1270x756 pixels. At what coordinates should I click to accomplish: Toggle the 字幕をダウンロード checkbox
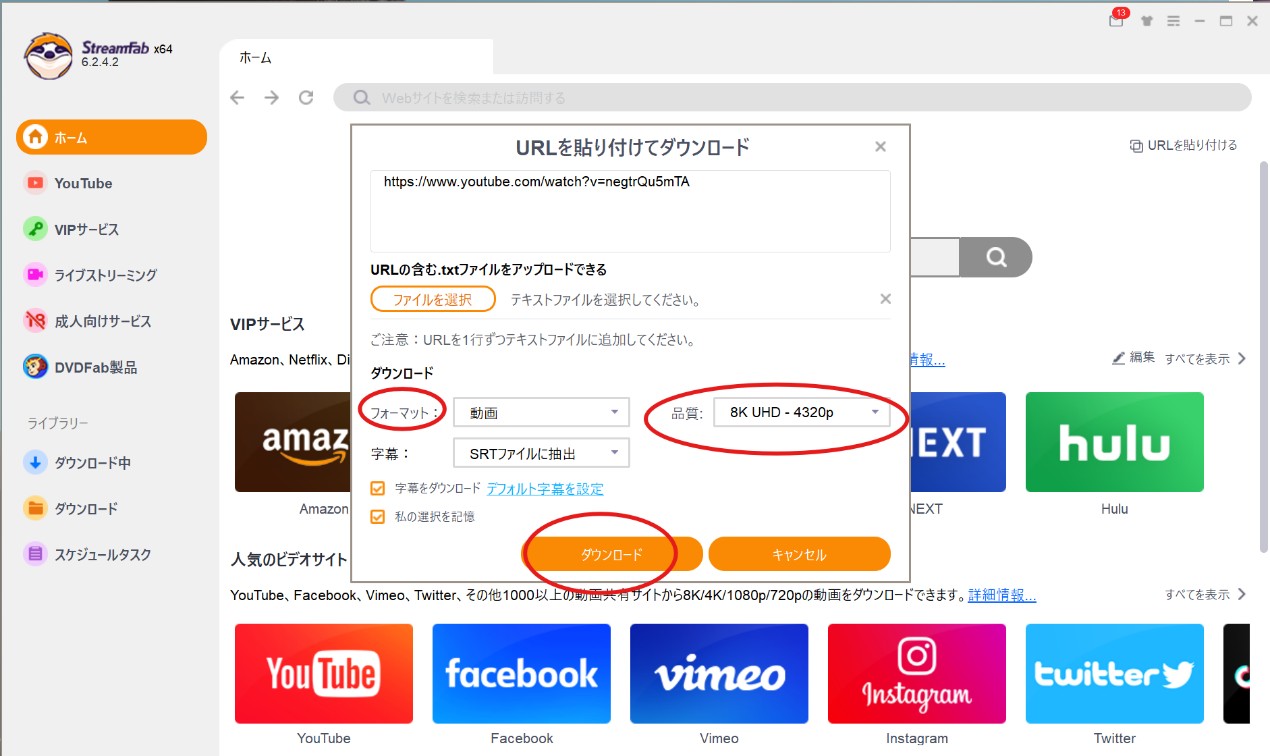(378, 489)
